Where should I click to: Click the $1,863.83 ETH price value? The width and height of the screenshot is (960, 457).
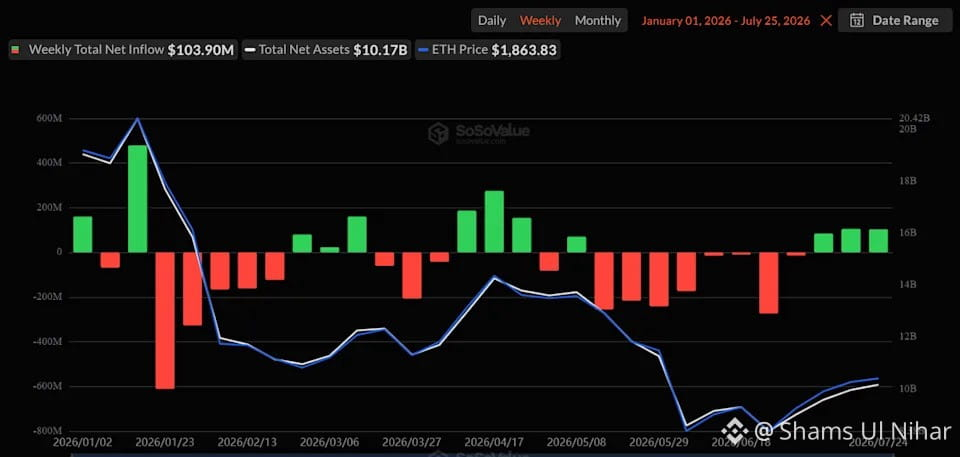tap(524, 50)
